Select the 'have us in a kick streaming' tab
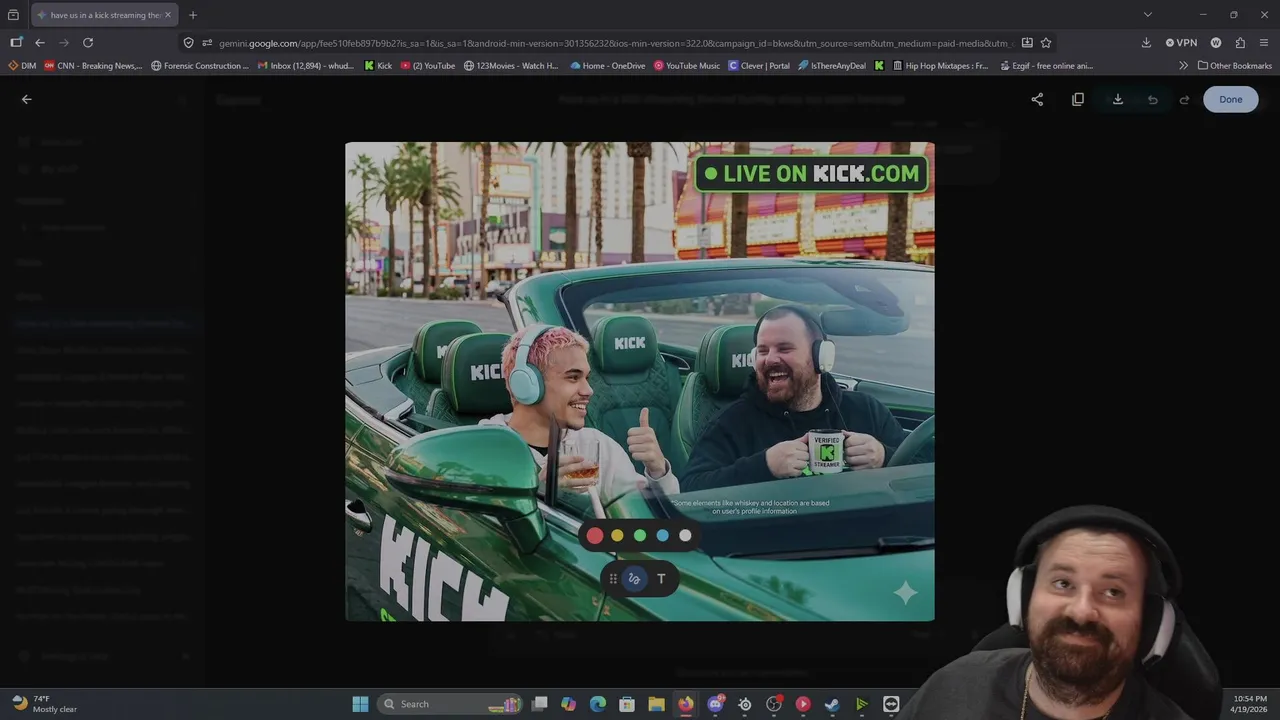Viewport: 1280px width, 720px height. pos(105,15)
